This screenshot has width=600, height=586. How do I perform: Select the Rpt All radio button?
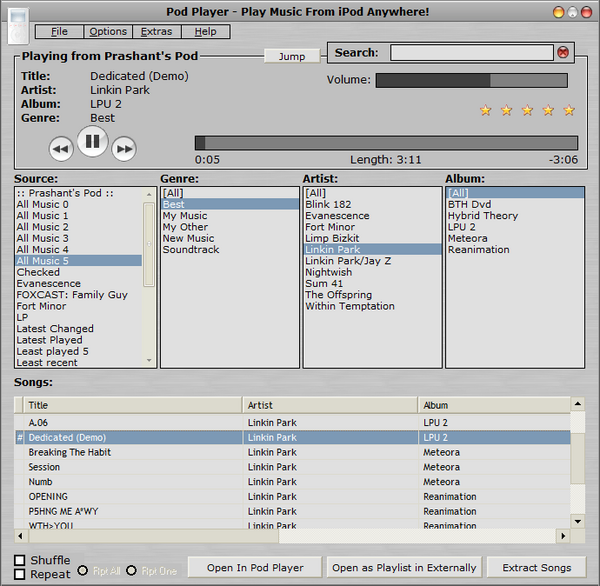[x=82, y=570]
